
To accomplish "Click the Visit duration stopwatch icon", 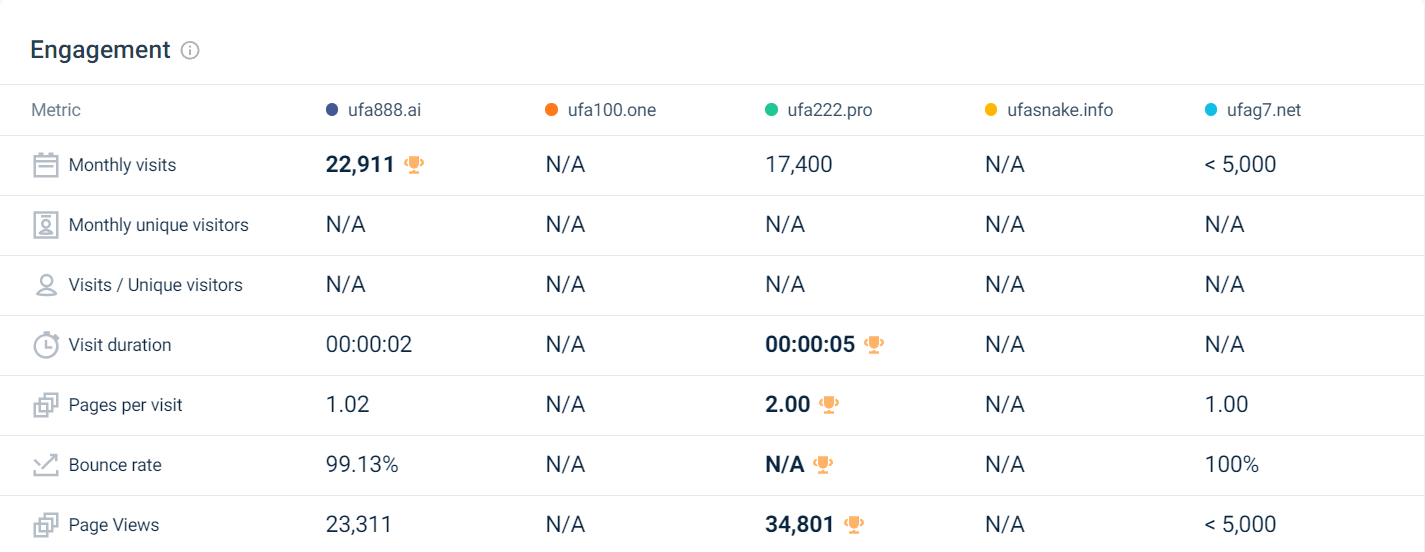I will [46, 345].
